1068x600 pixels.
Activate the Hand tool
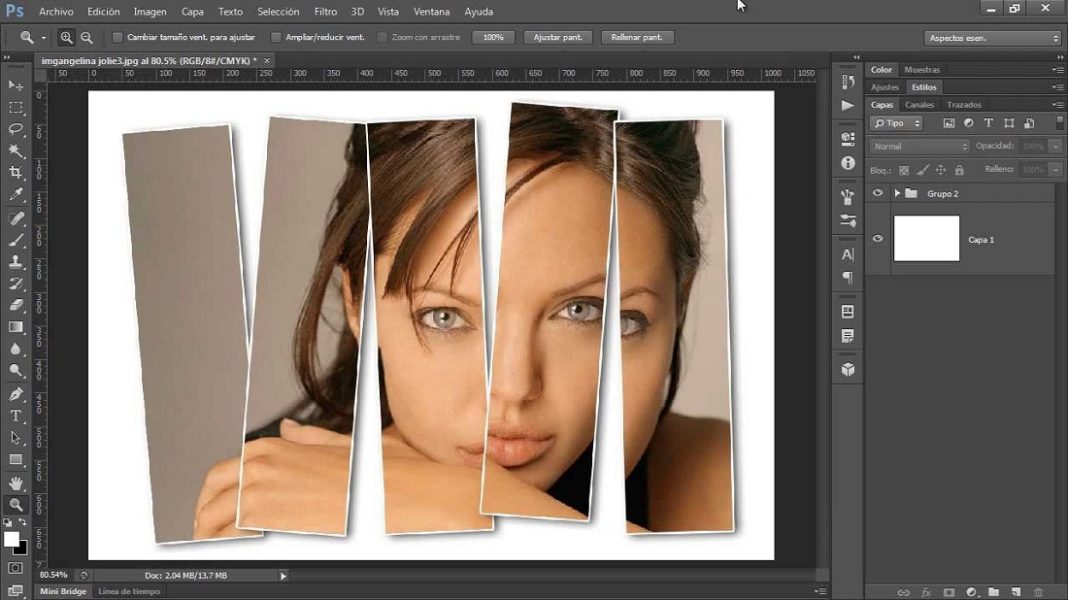coord(16,483)
